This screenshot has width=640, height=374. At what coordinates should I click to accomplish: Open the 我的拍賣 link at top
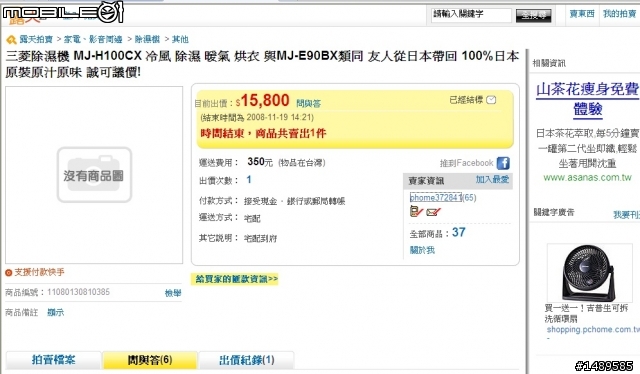619,14
